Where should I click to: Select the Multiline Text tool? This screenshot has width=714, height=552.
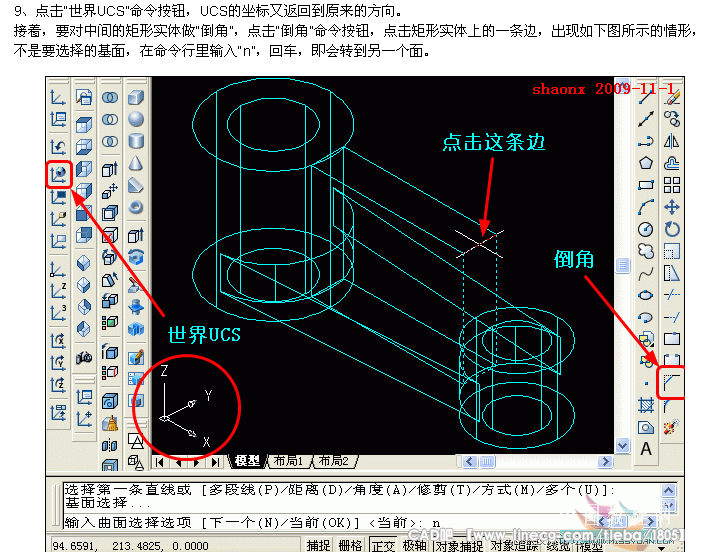646,449
